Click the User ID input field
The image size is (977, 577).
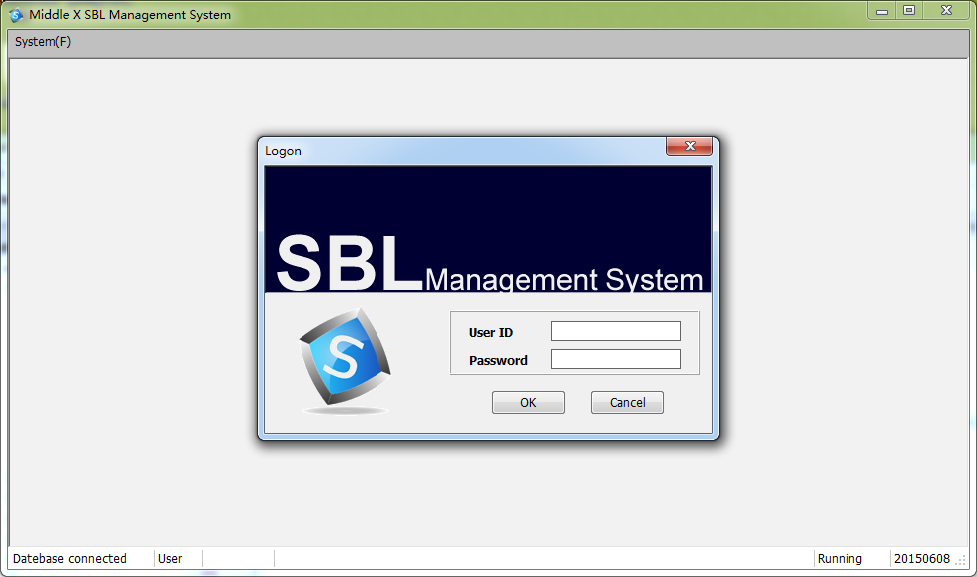point(616,331)
